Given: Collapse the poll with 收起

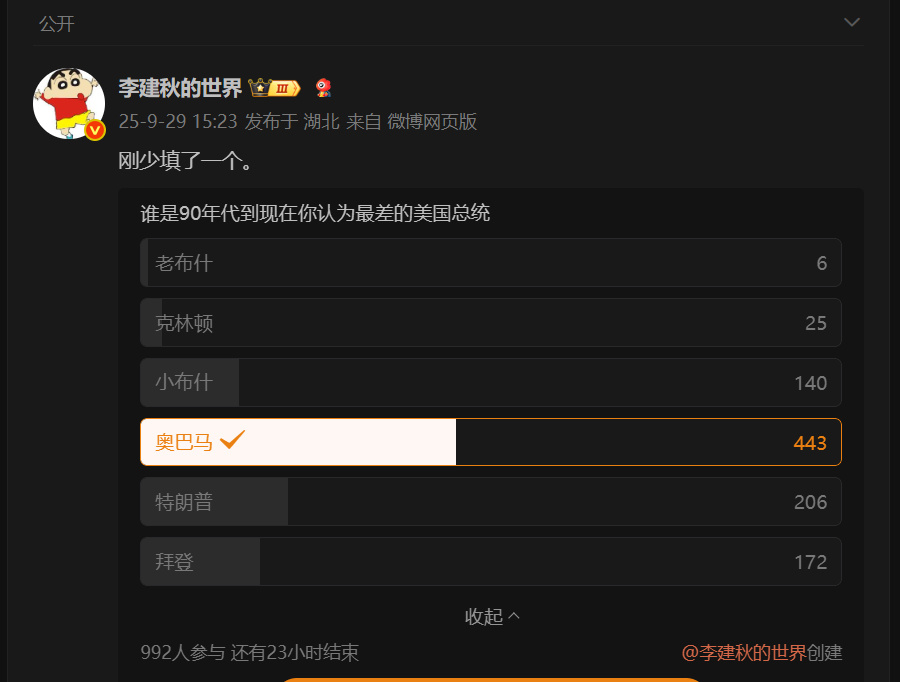Looking at the screenshot, I should click(492, 616).
